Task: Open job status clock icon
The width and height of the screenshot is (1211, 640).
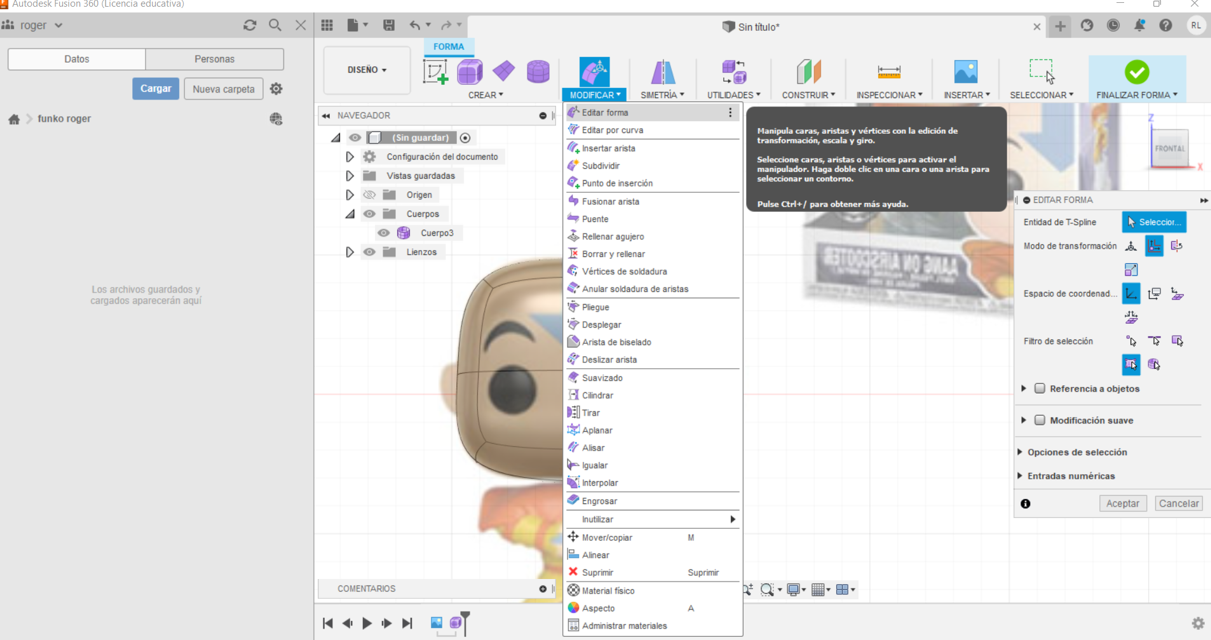Action: click(1113, 26)
